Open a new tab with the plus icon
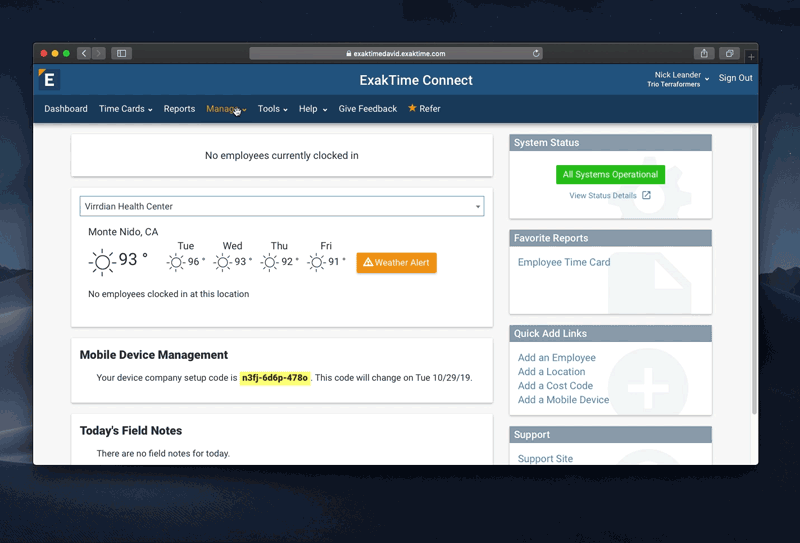Screen dimensions: 800x543 [751, 57]
